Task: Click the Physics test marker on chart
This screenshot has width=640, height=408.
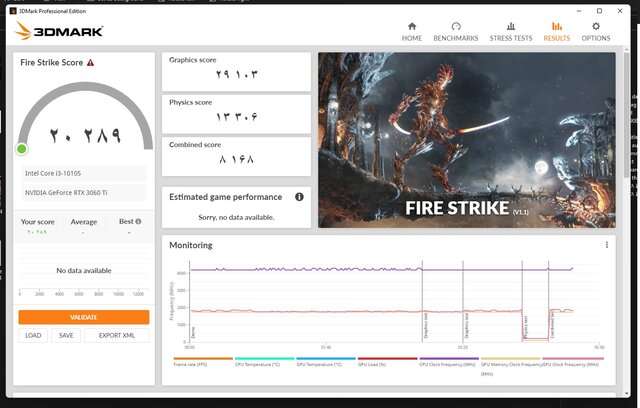Action: (x=525, y=327)
